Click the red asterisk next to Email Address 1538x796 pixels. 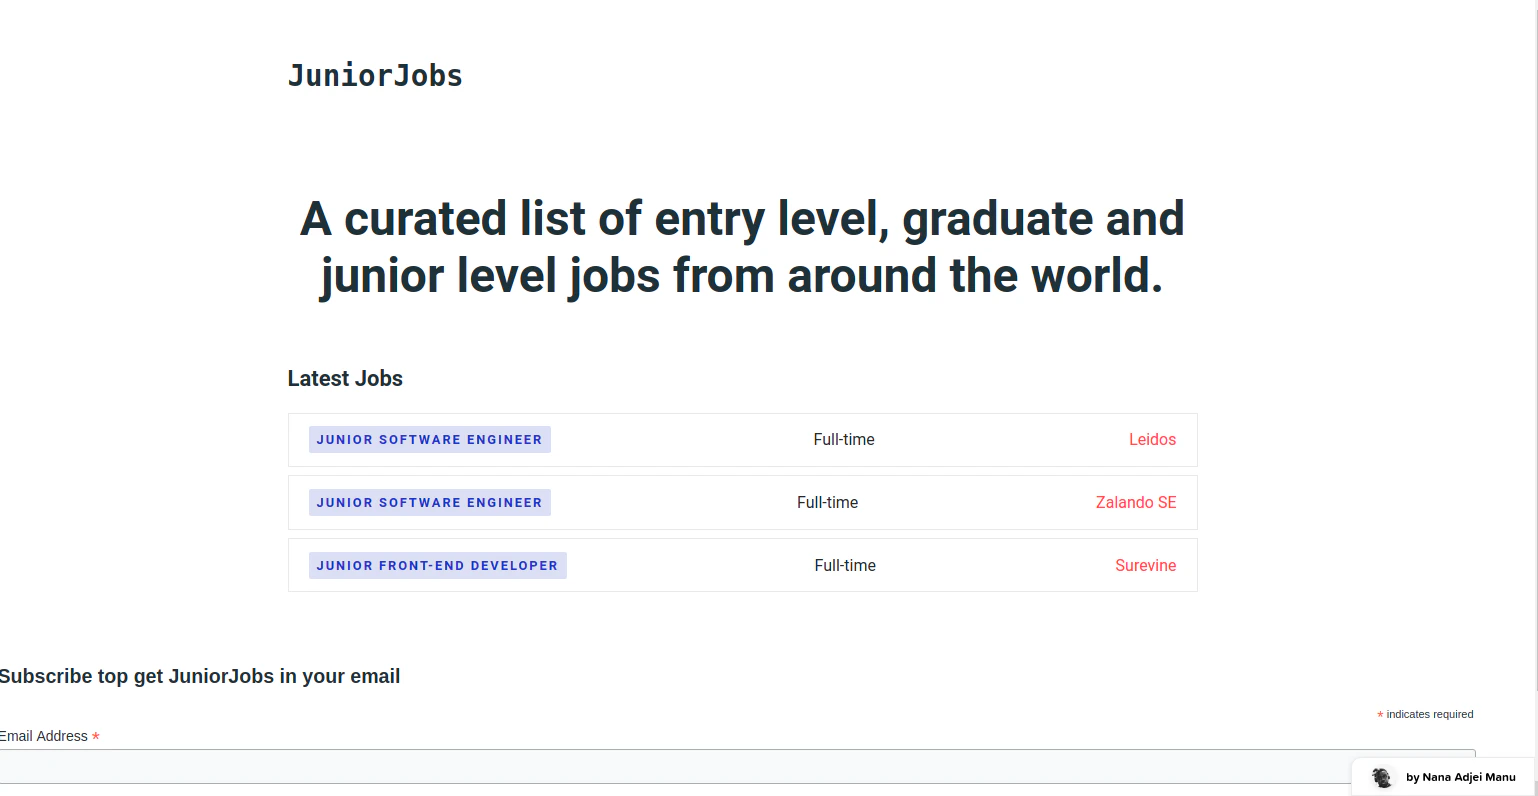click(96, 736)
